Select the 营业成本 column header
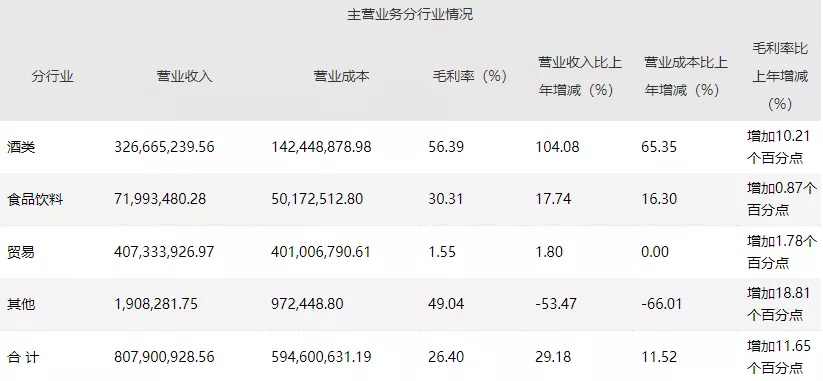 tap(342, 76)
